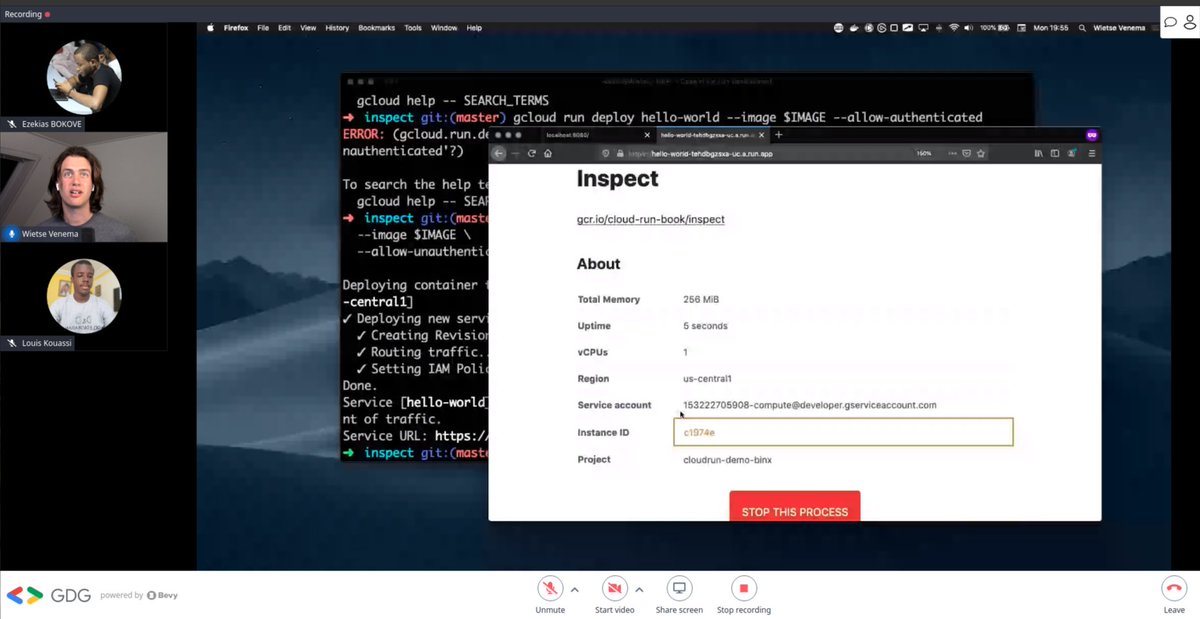The width and height of the screenshot is (1200, 619).
Task: Click the powered by Bevy link
Action: [x=139, y=595]
